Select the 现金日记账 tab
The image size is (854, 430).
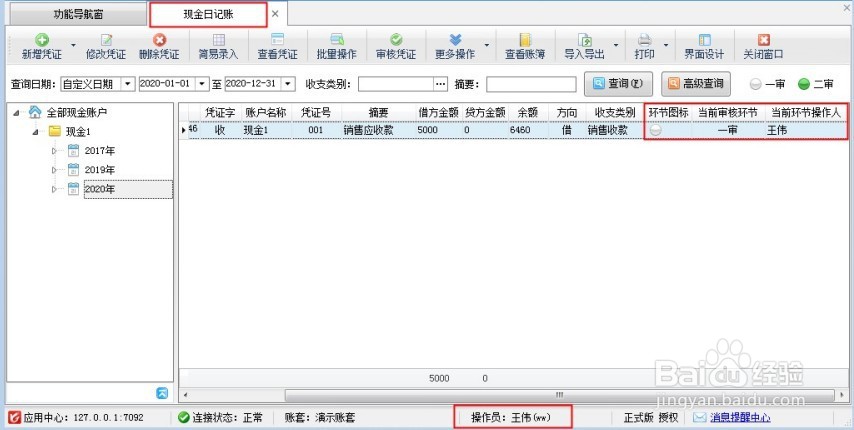point(208,15)
